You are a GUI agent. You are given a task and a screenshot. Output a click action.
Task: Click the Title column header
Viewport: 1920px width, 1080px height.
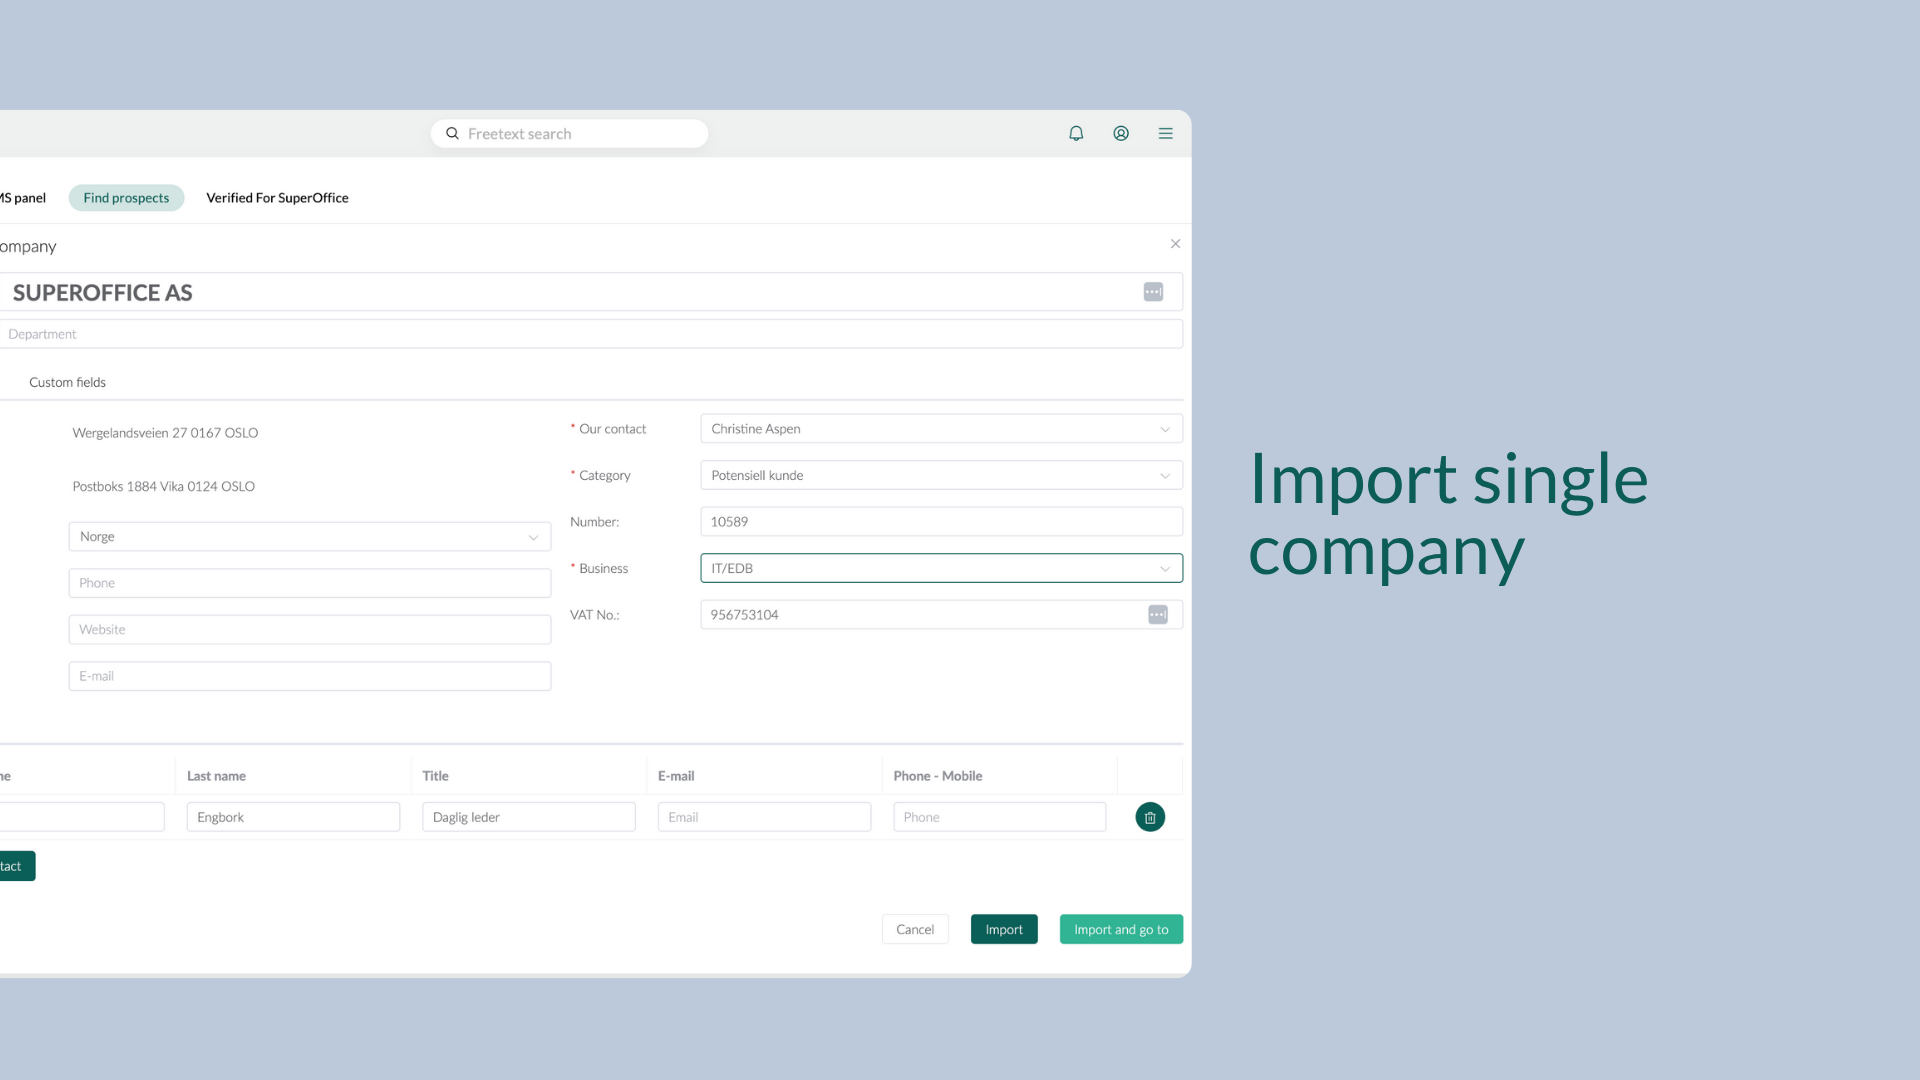[x=435, y=776]
